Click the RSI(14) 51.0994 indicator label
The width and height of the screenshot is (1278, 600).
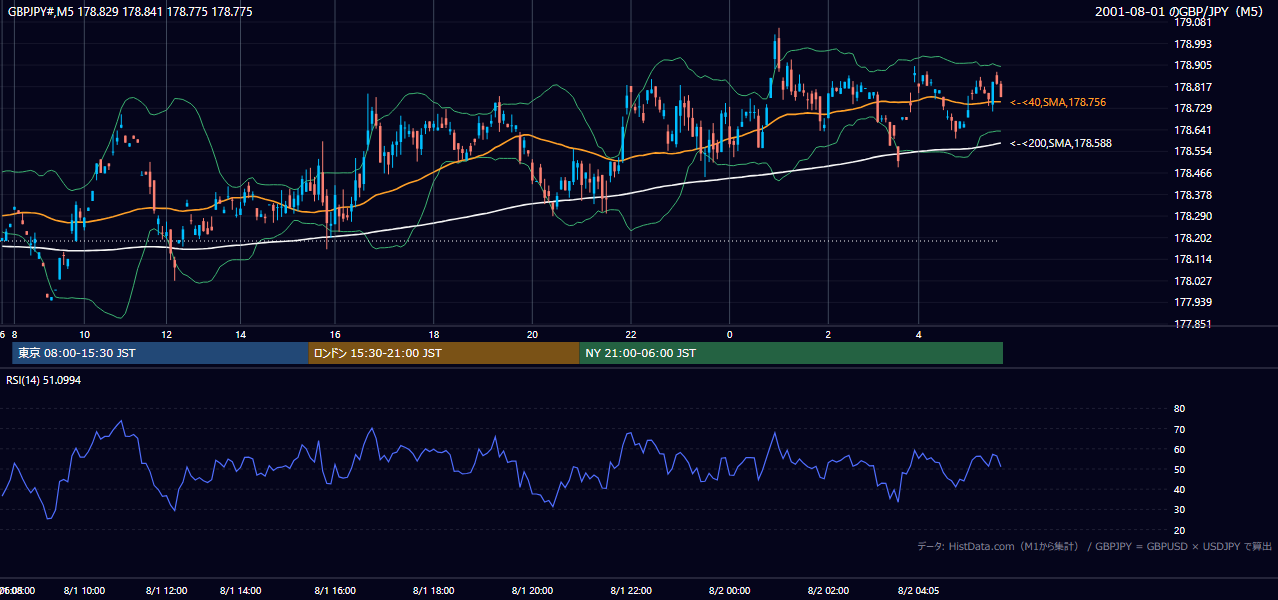pyautogui.click(x=44, y=380)
